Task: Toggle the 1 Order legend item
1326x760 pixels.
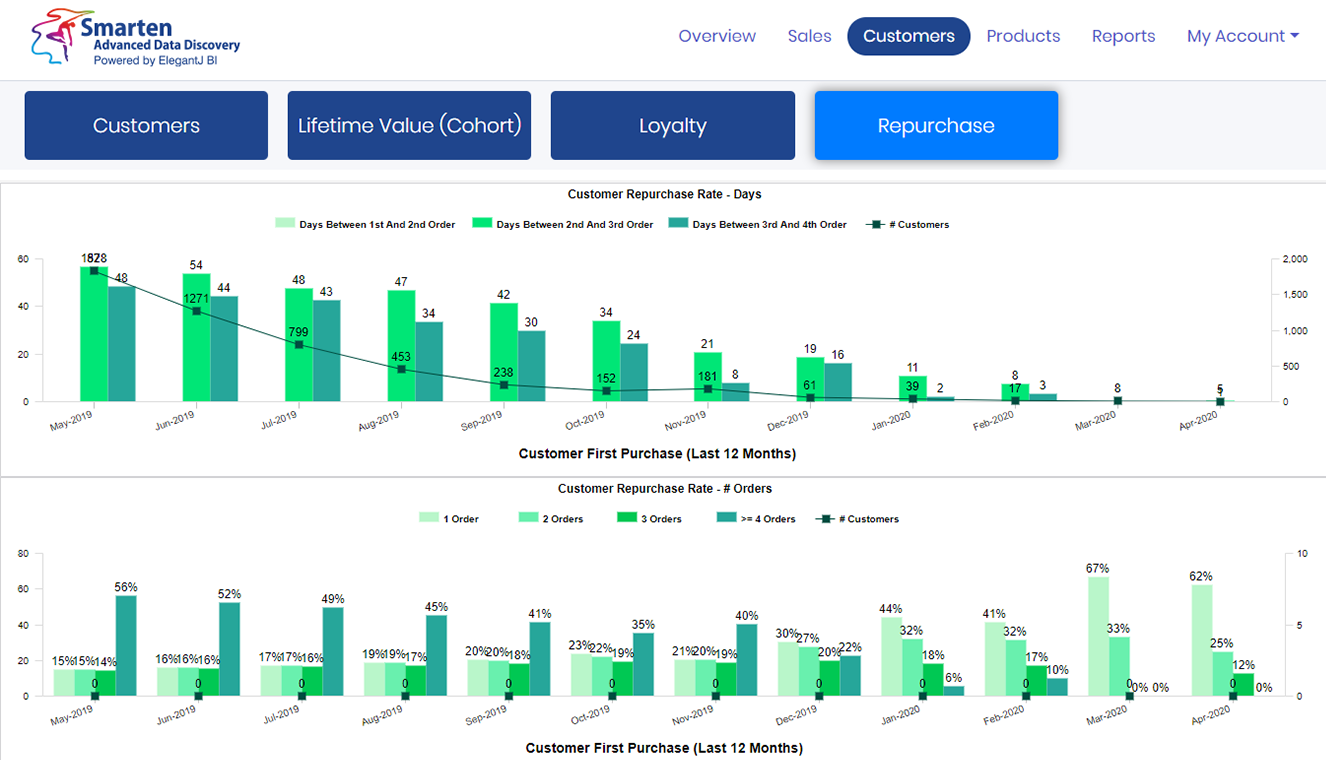Action: [449, 519]
